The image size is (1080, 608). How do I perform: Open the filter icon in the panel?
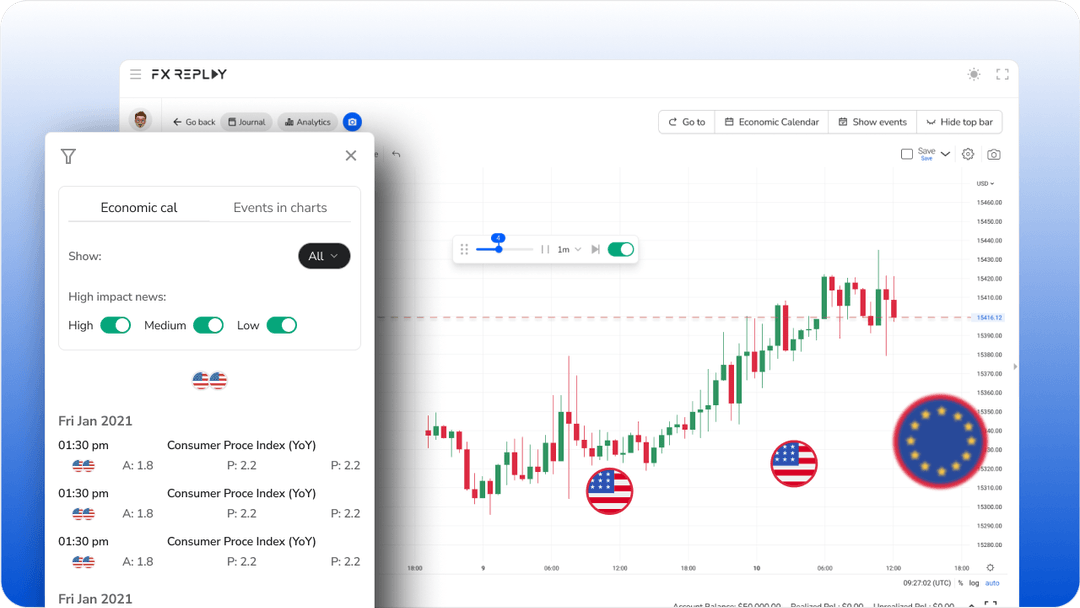[x=68, y=156]
